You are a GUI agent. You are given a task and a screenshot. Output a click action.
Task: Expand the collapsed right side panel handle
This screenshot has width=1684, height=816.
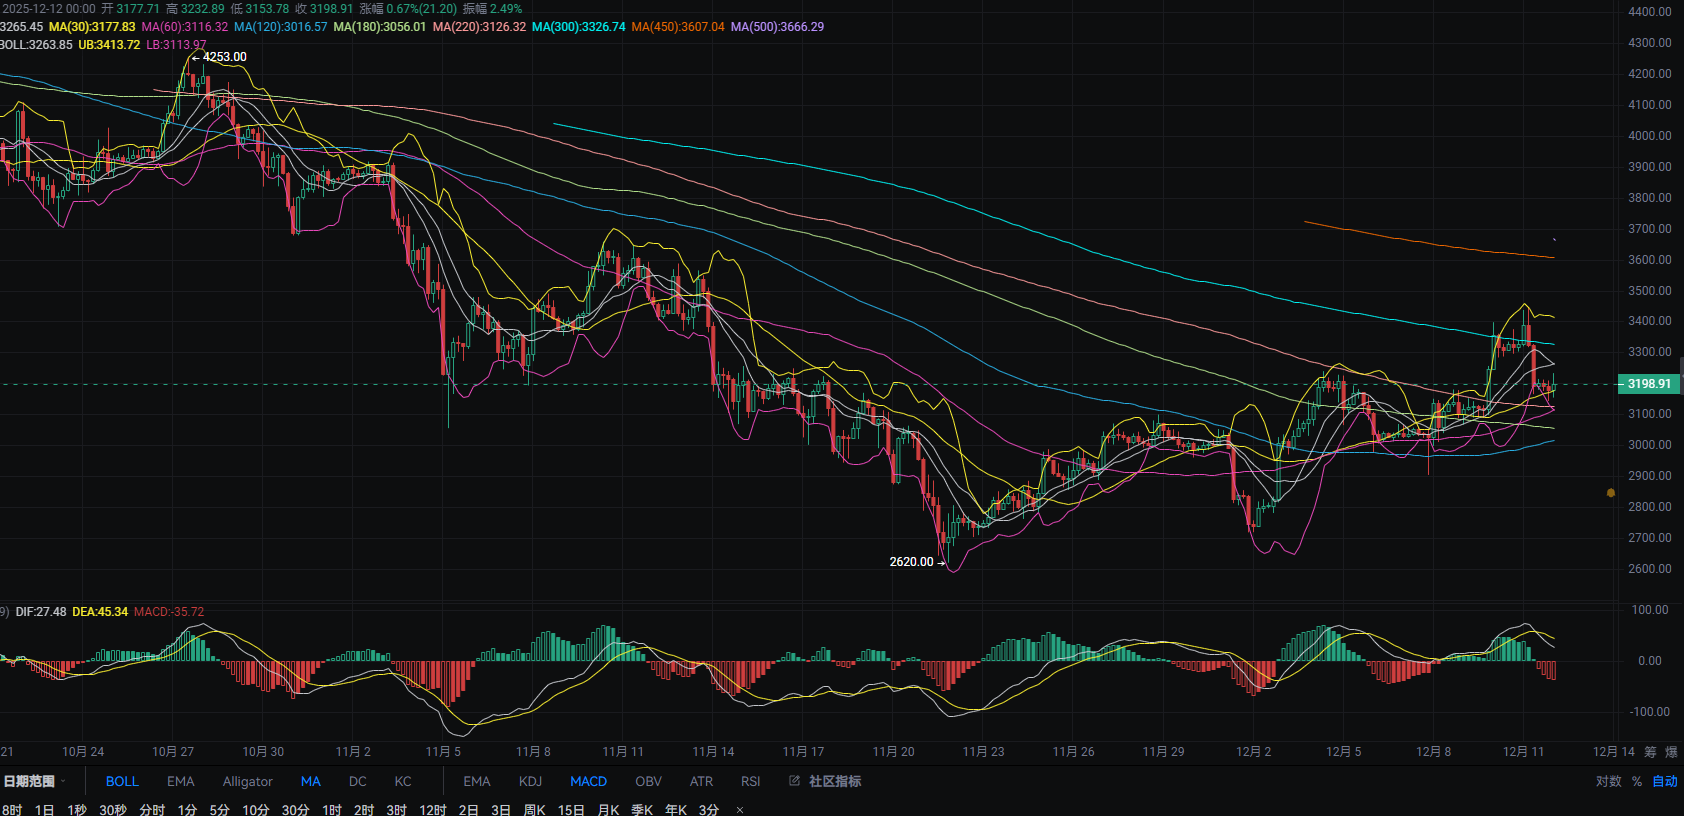click(x=1680, y=375)
